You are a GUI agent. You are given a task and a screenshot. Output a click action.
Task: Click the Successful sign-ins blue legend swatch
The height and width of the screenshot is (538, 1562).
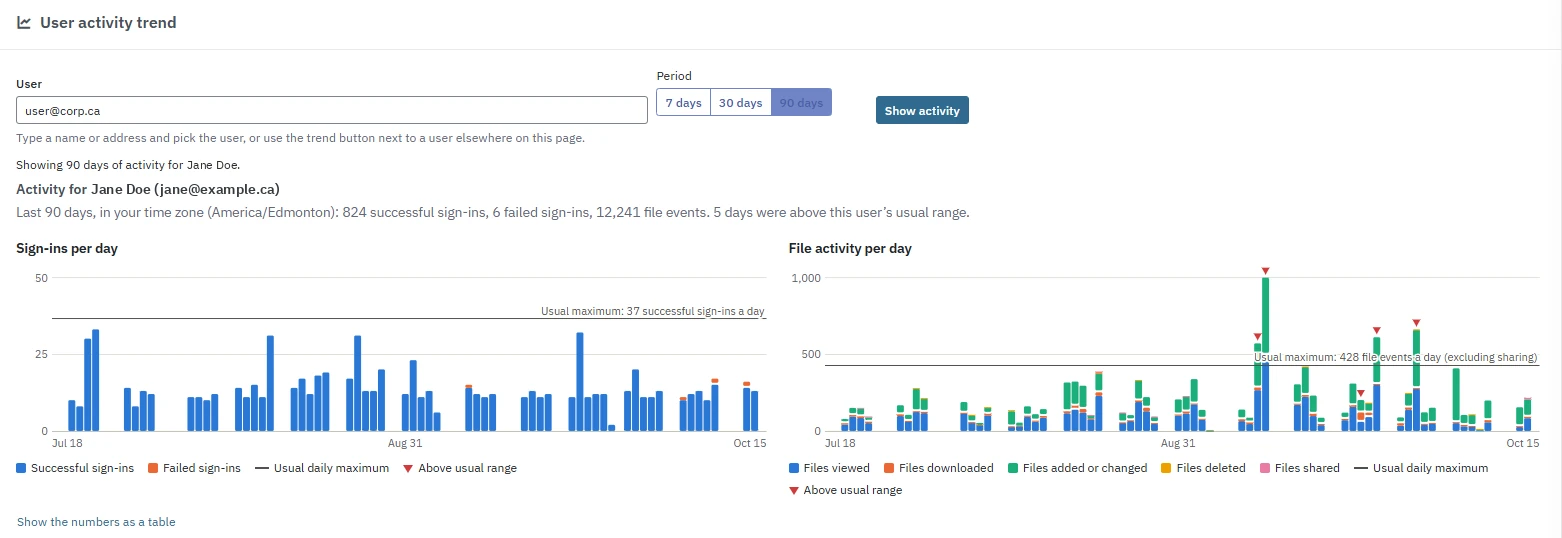[x=22, y=468]
